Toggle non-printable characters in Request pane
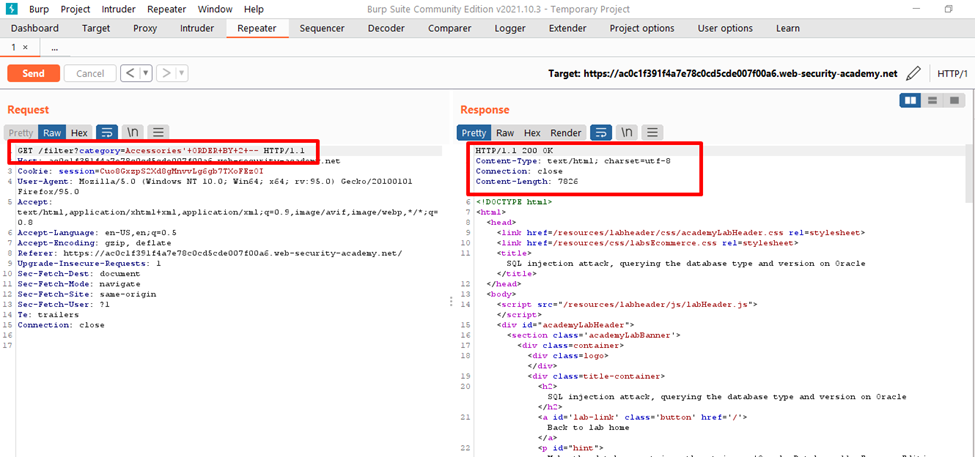 click(132, 132)
